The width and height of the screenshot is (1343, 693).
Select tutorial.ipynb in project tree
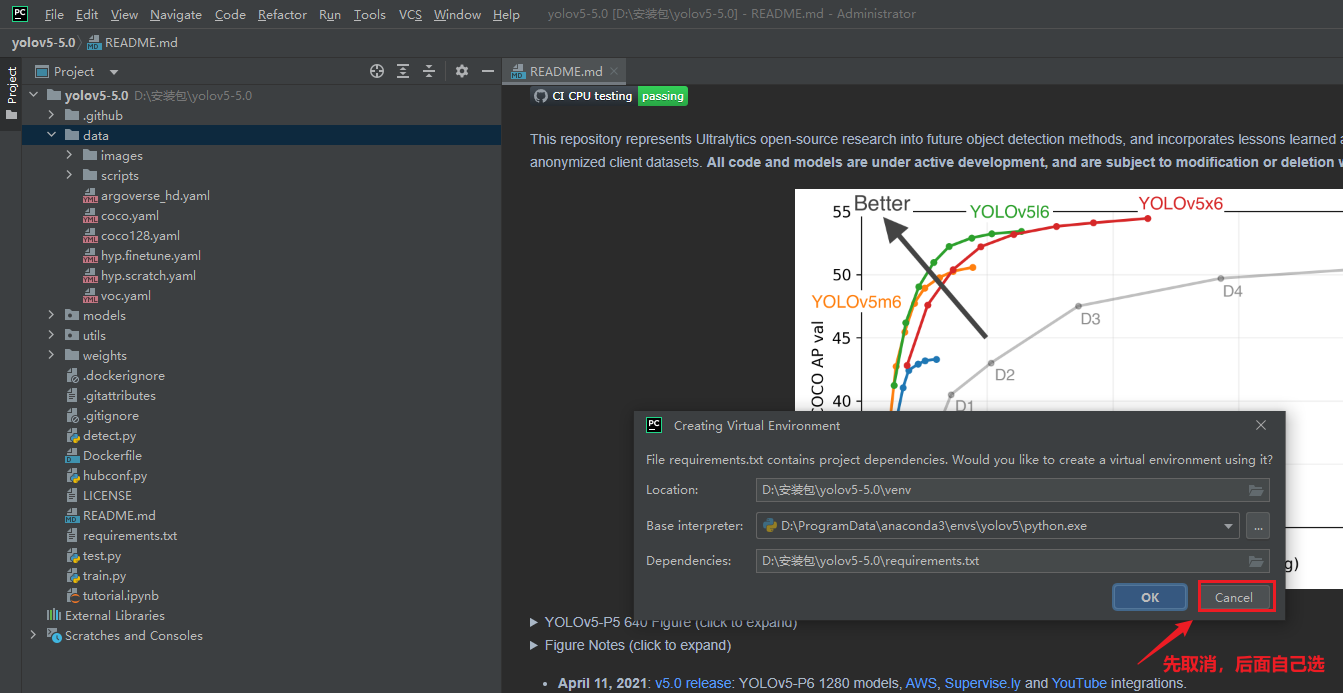coord(111,595)
